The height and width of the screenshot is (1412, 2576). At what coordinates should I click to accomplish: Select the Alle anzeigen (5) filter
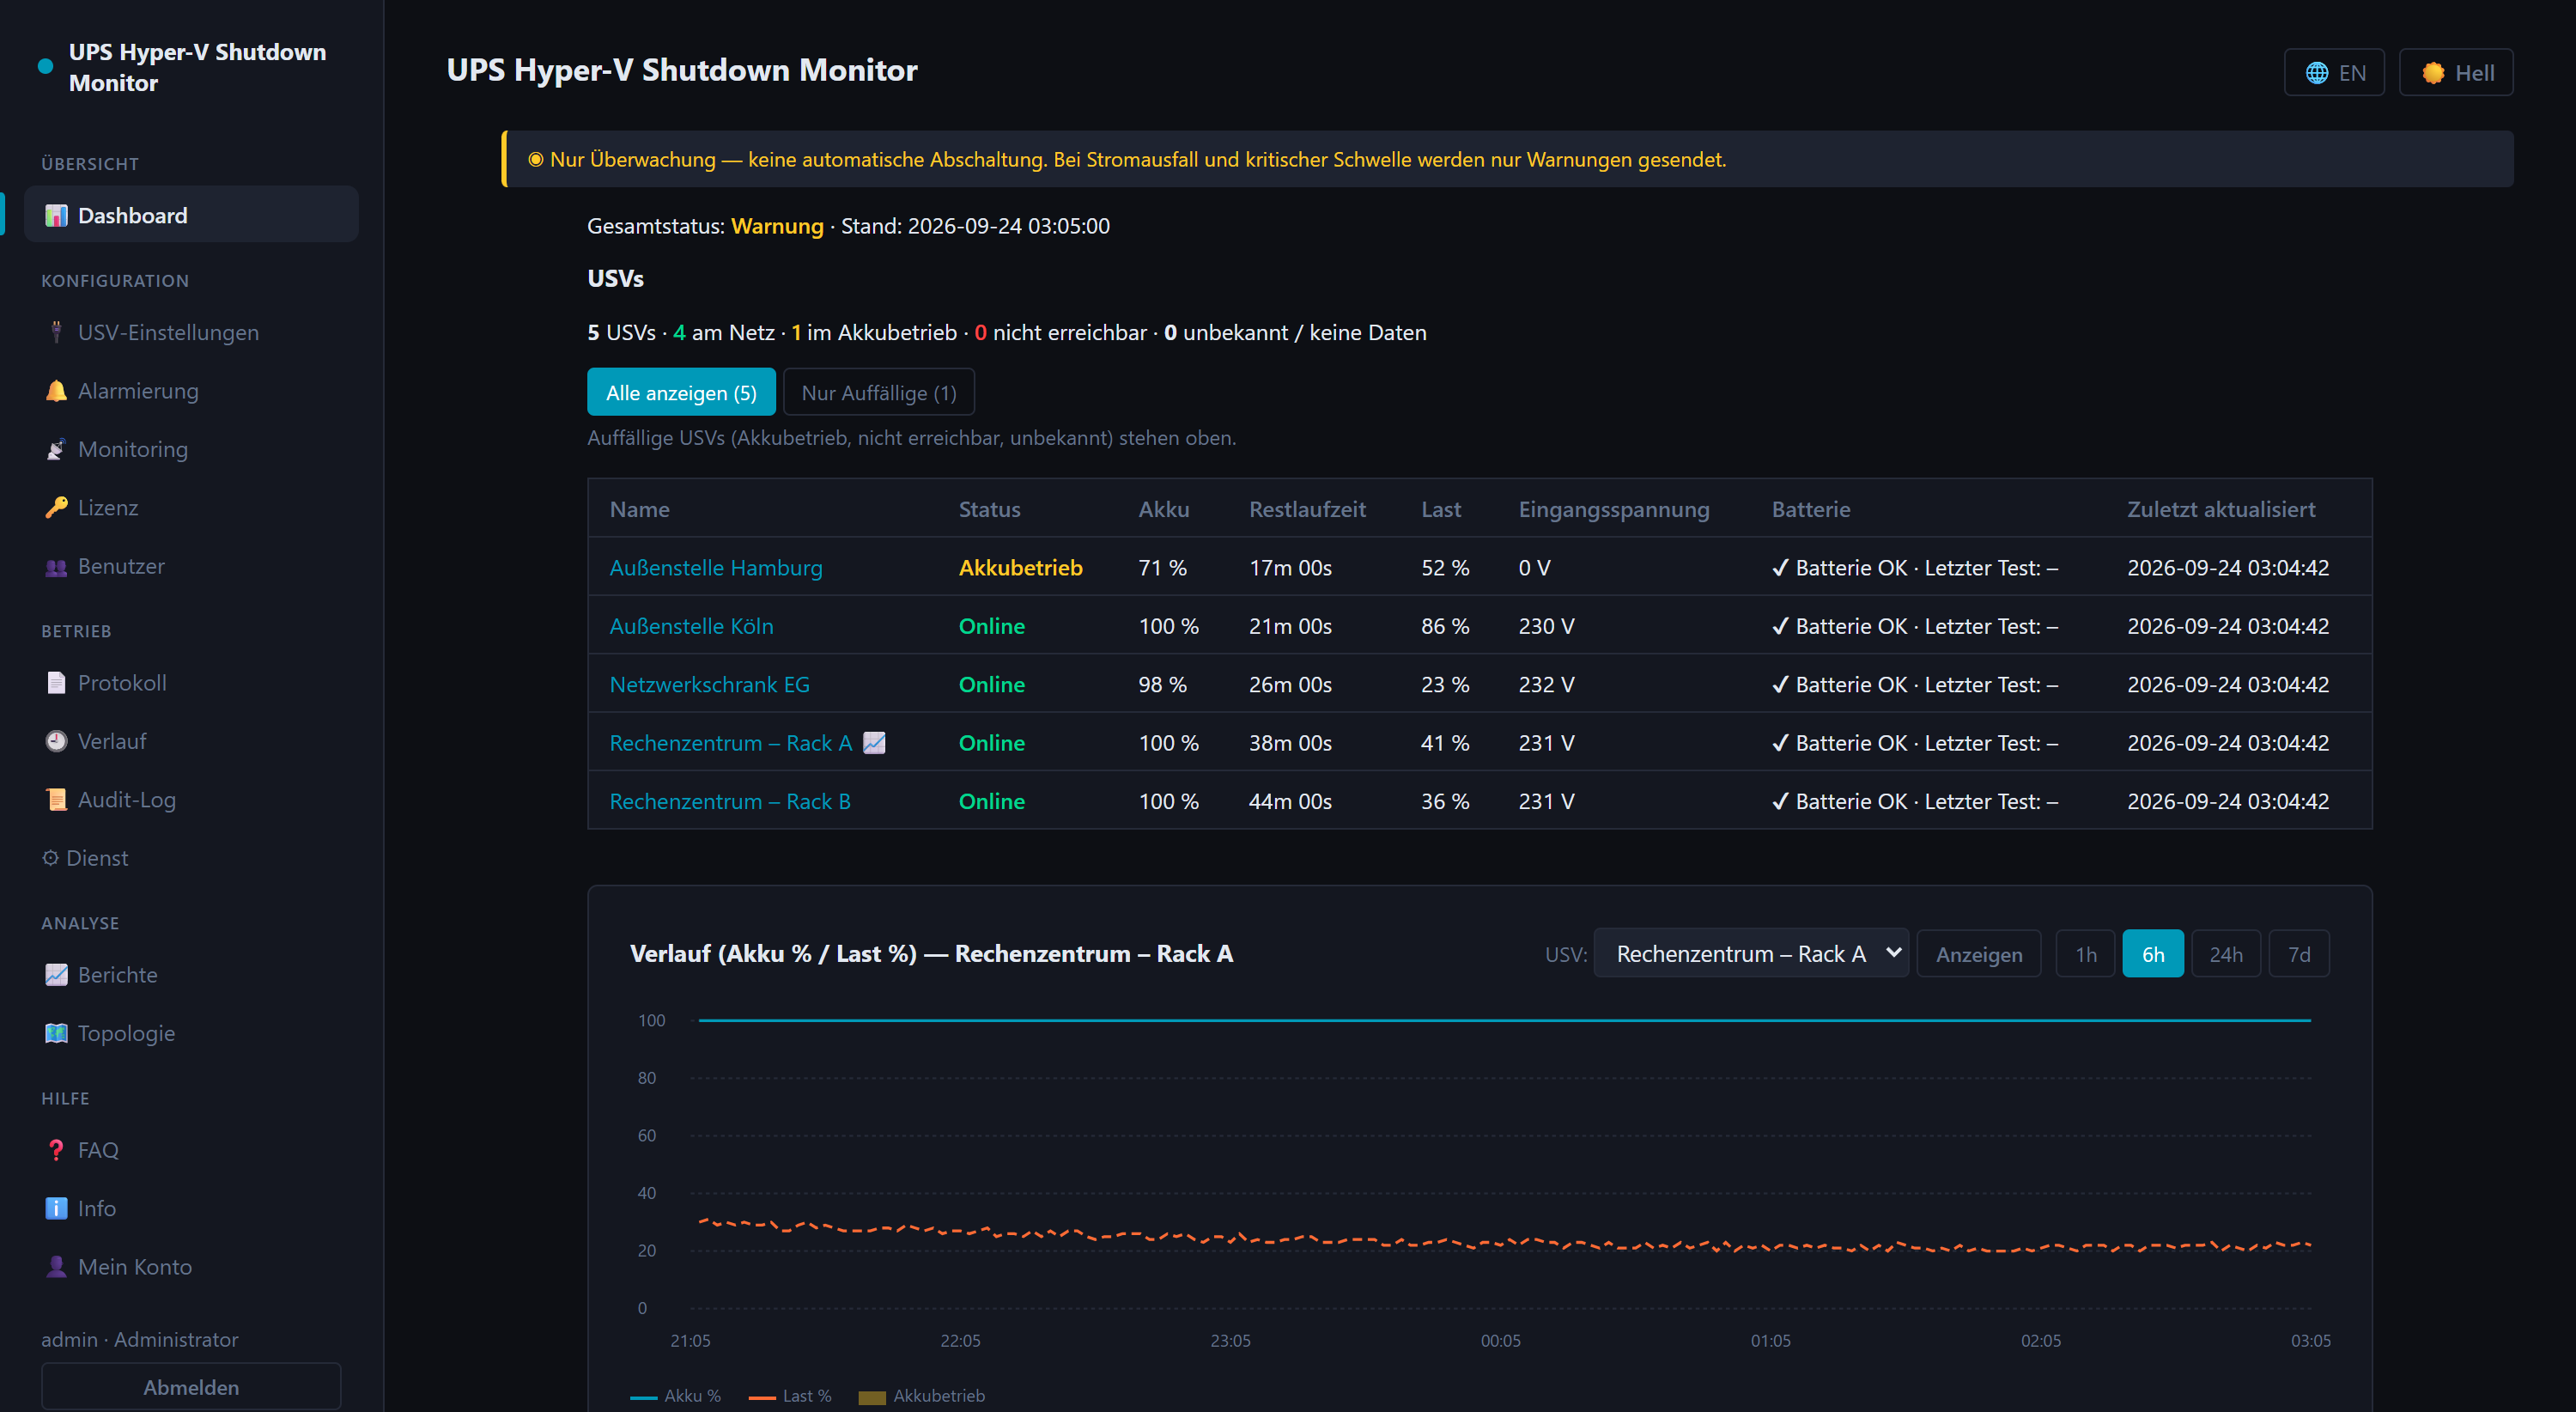[x=681, y=392]
